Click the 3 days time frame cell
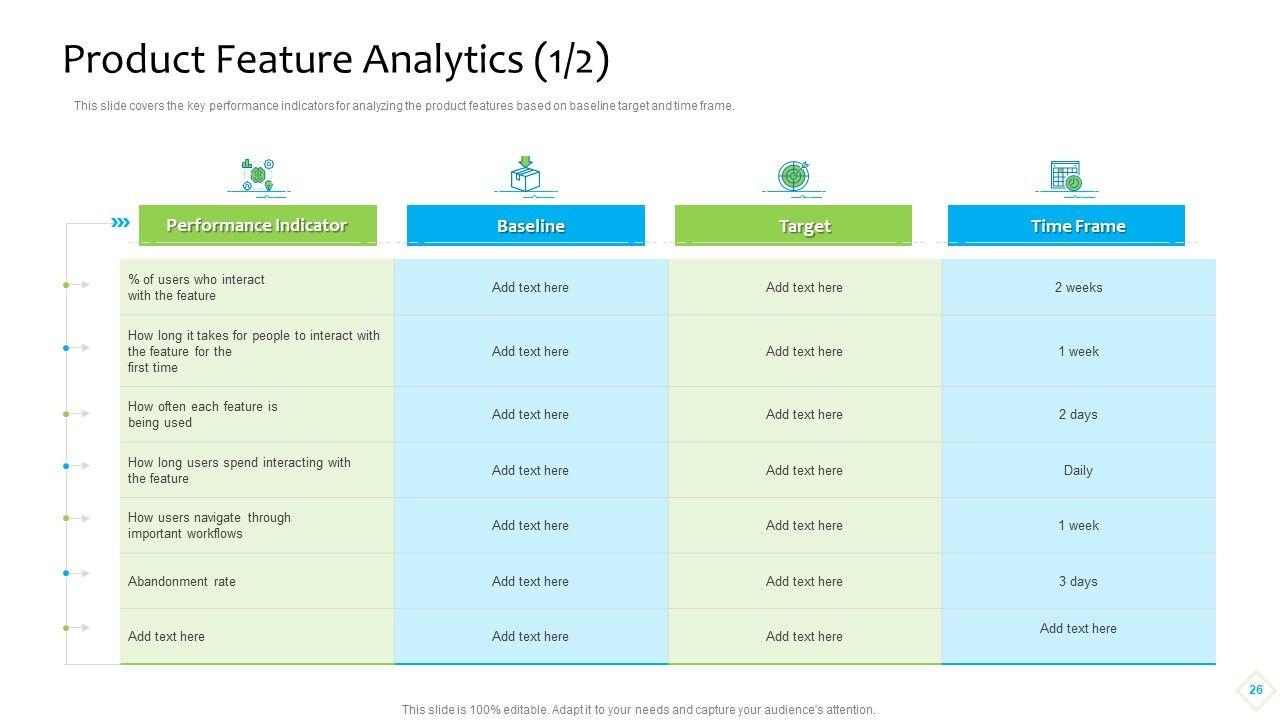This screenshot has height=720, width=1280. [1078, 581]
